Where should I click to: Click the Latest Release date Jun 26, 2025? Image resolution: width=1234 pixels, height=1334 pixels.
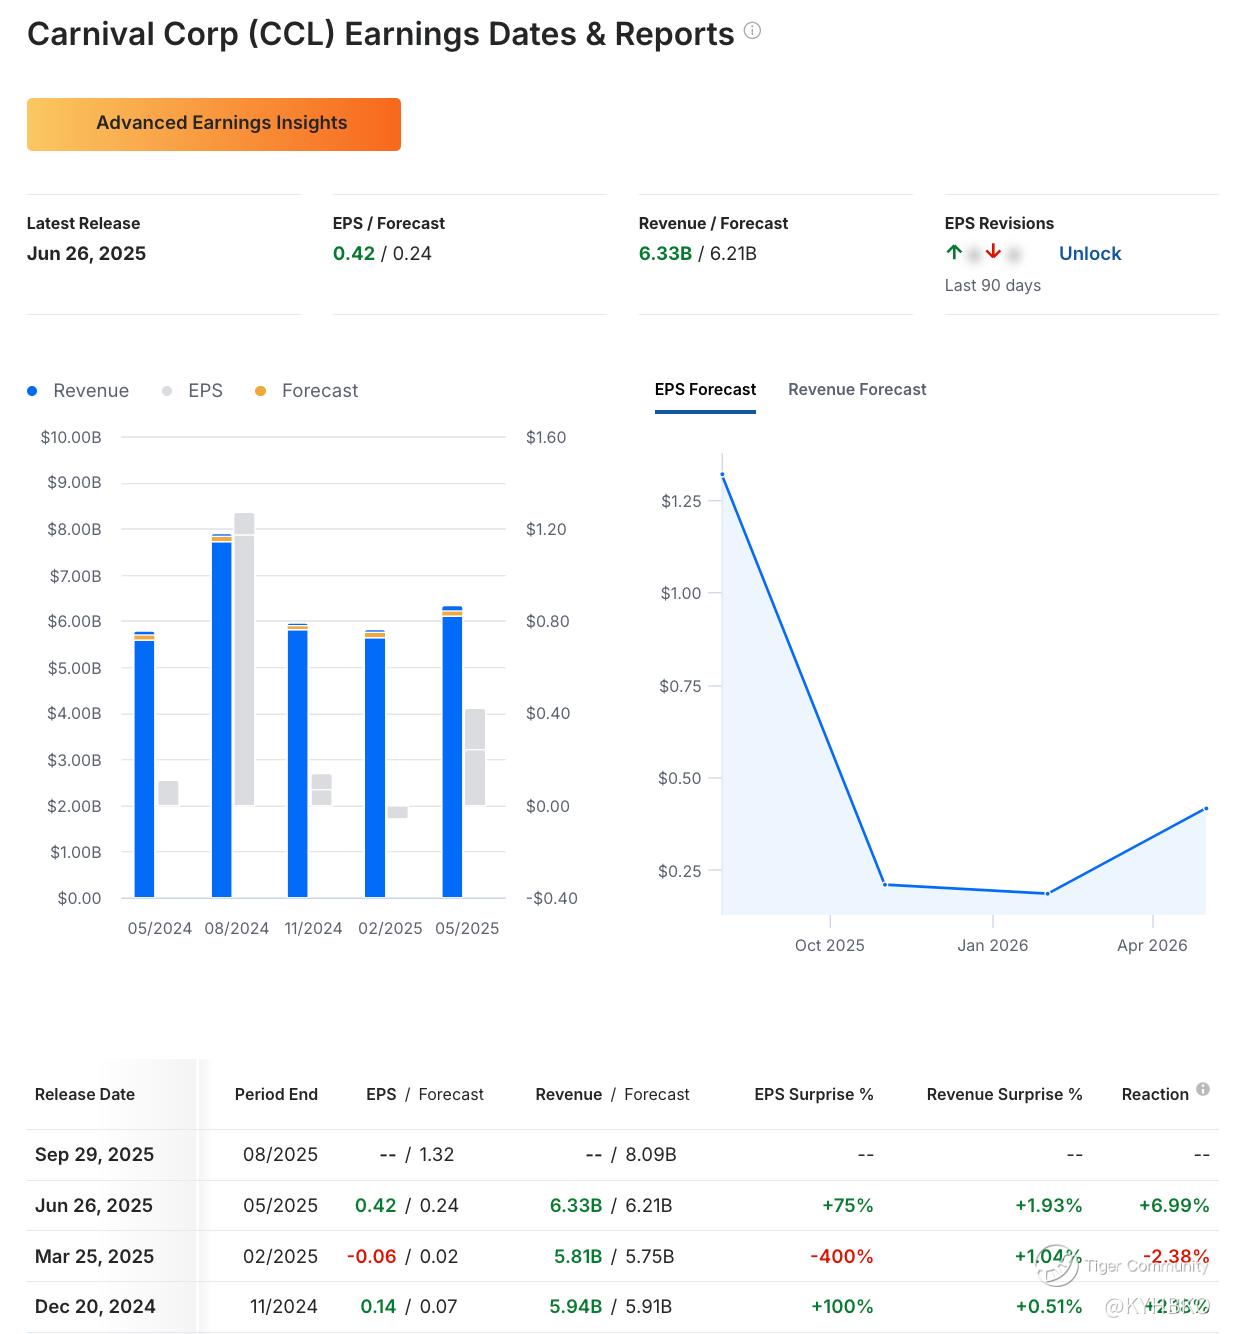click(x=86, y=254)
